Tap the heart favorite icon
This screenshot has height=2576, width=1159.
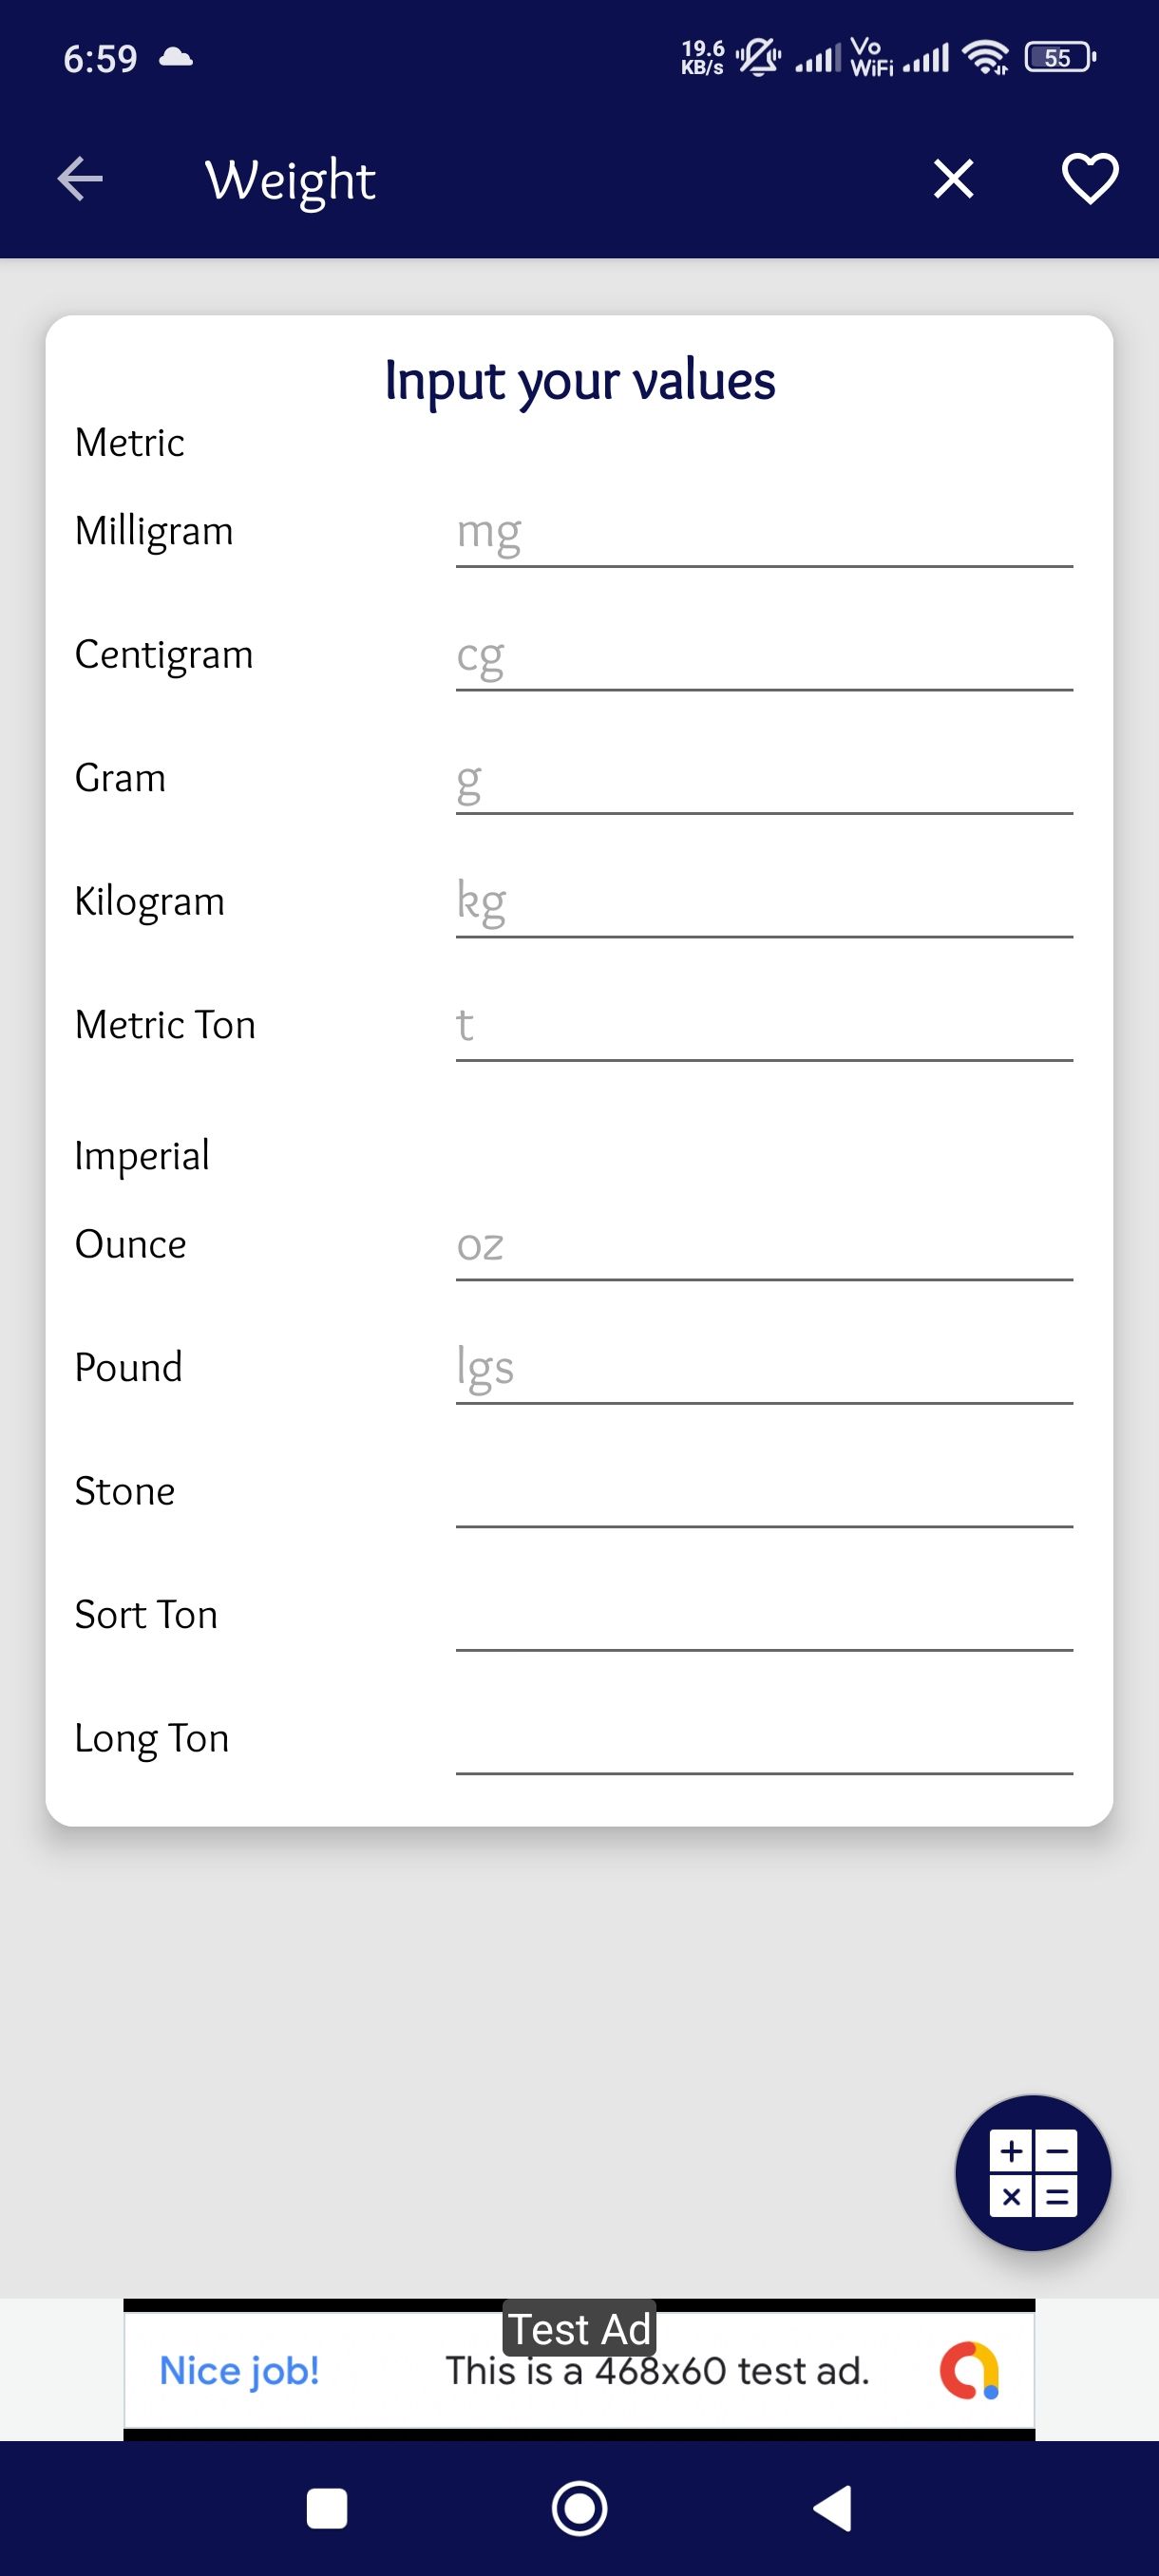pyautogui.click(x=1088, y=180)
